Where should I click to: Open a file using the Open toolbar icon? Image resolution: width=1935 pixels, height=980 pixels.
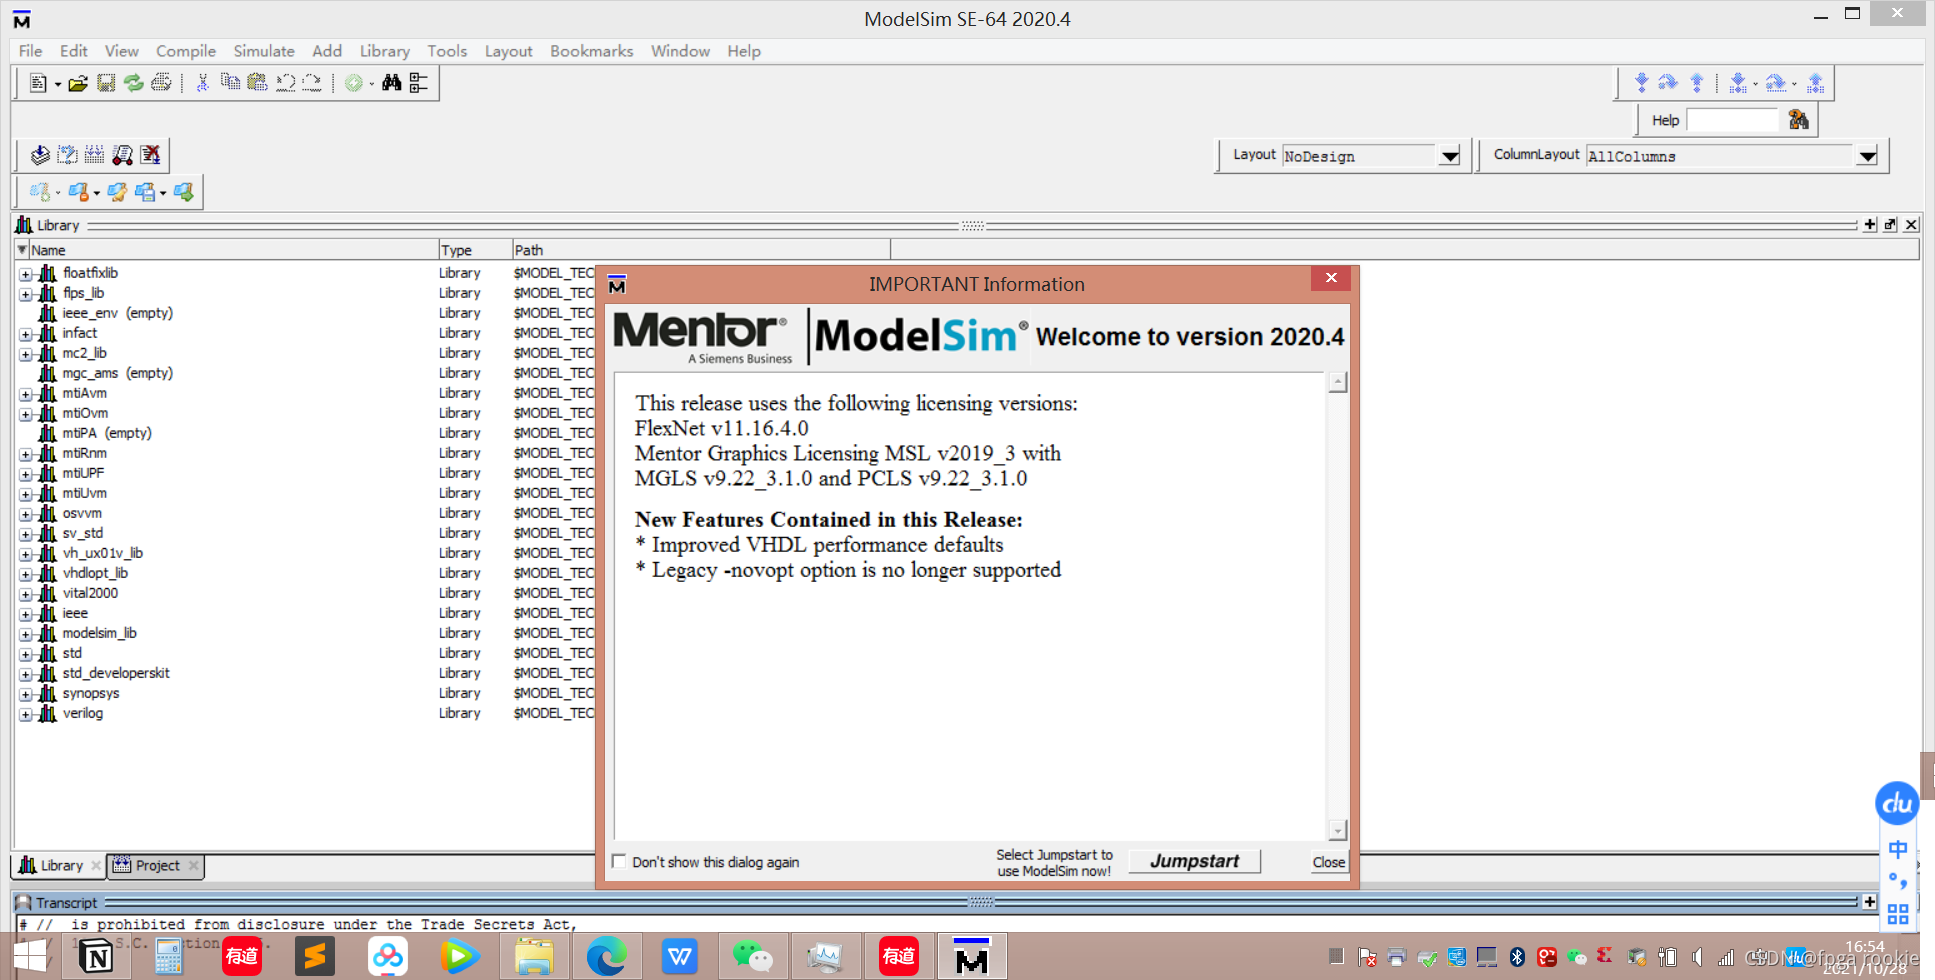79,82
